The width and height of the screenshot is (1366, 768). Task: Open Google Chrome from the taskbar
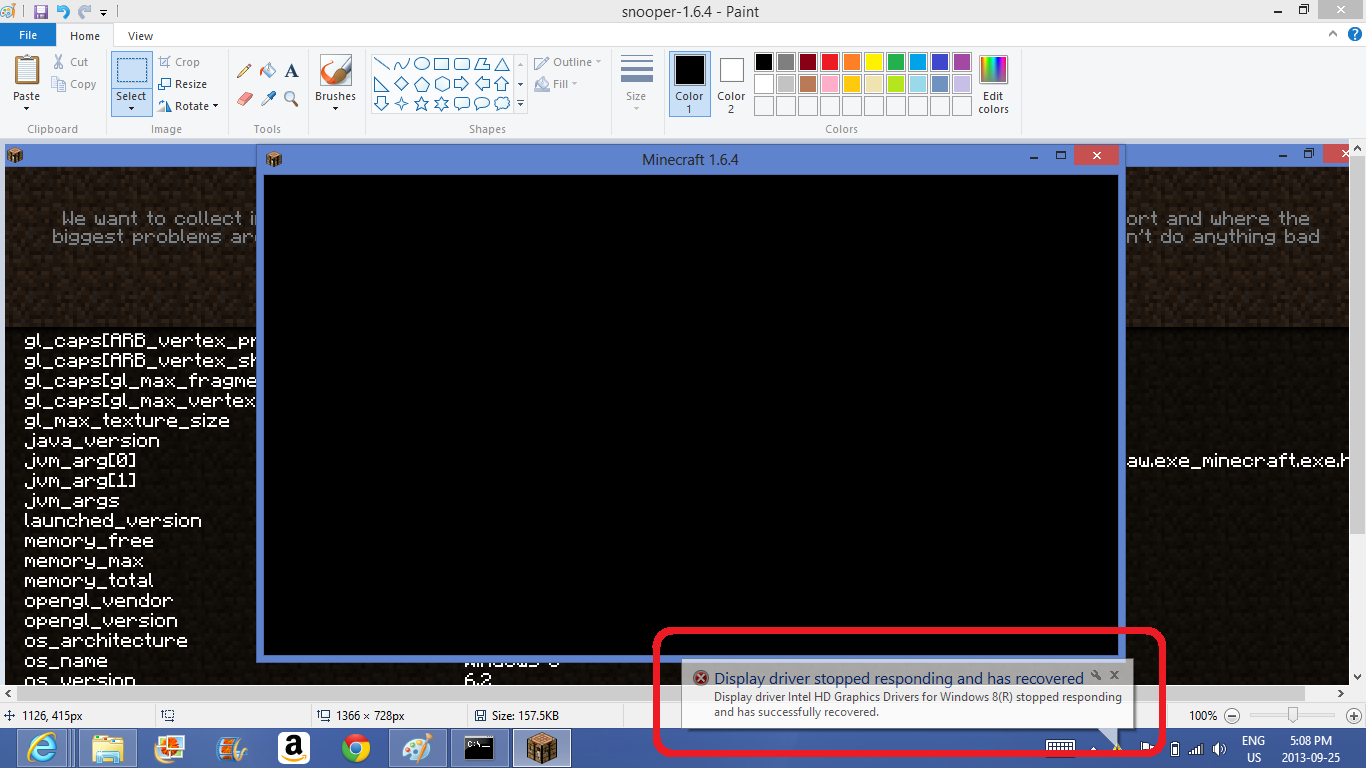pyautogui.click(x=355, y=747)
